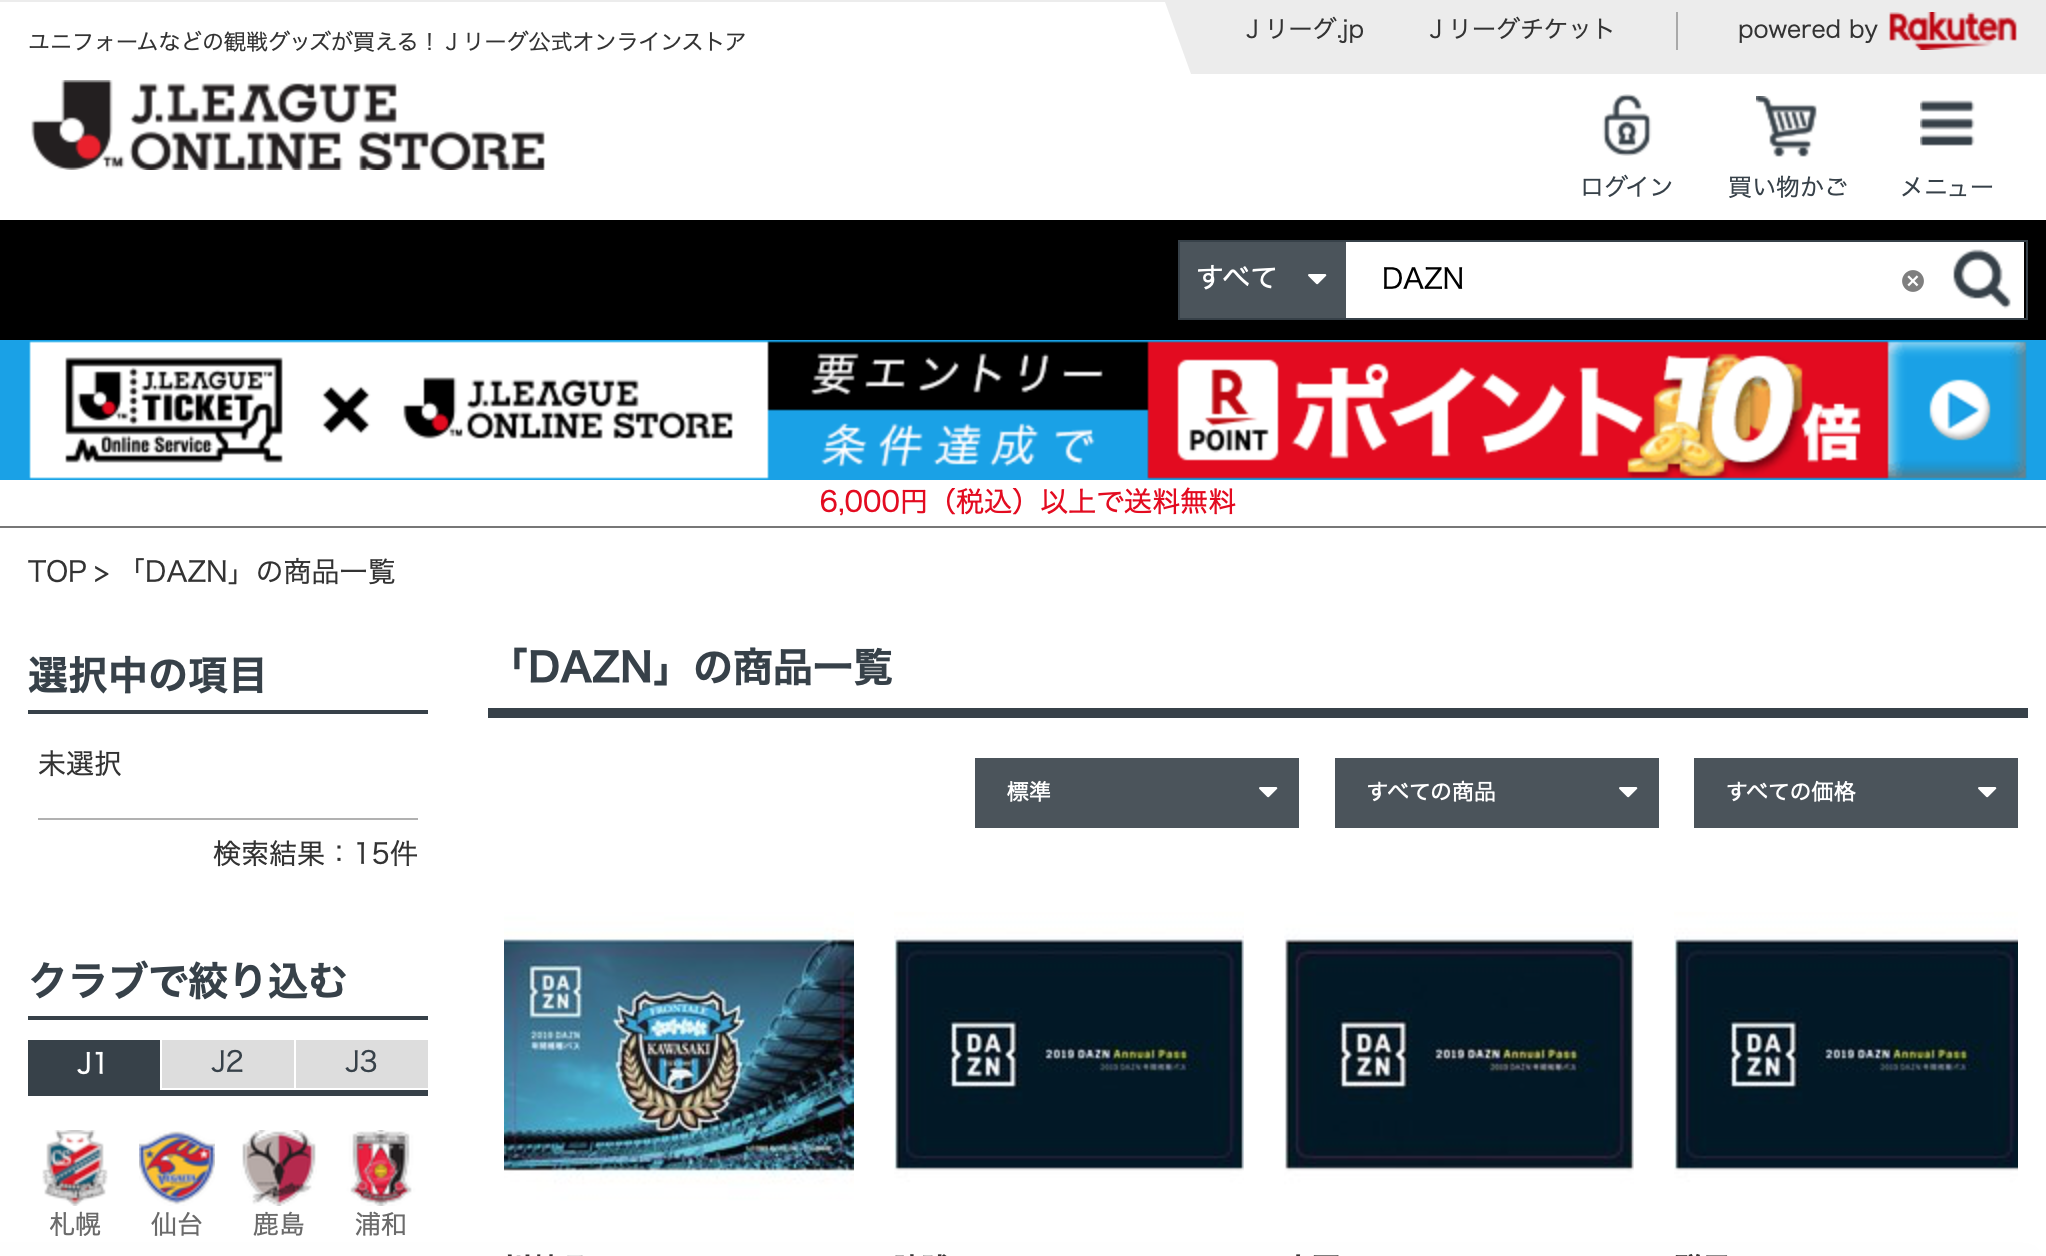The height and width of the screenshot is (1256, 2046).
Task: Select the Sendai club crest
Action: click(176, 1167)
